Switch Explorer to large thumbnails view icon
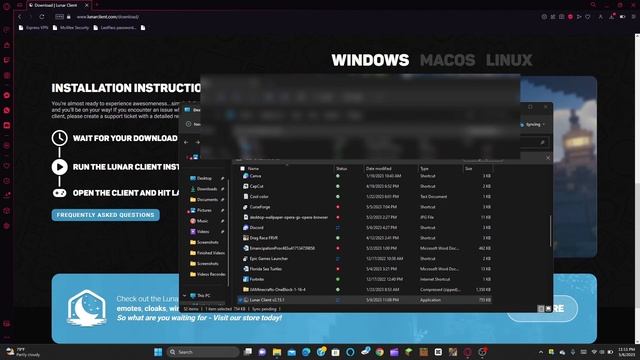 [548, 309]
